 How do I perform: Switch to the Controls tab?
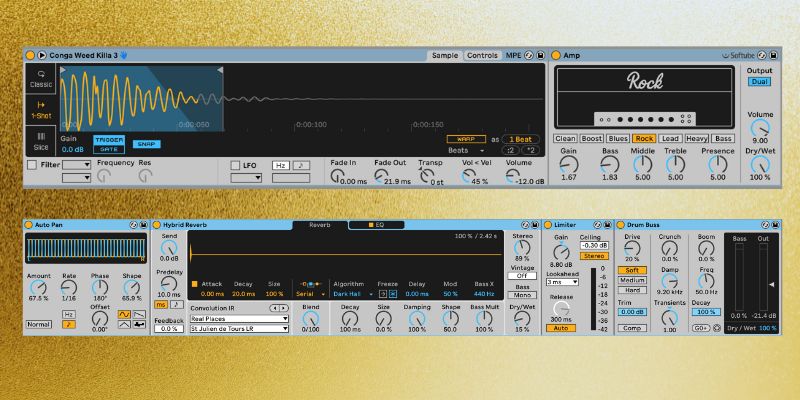482,56
